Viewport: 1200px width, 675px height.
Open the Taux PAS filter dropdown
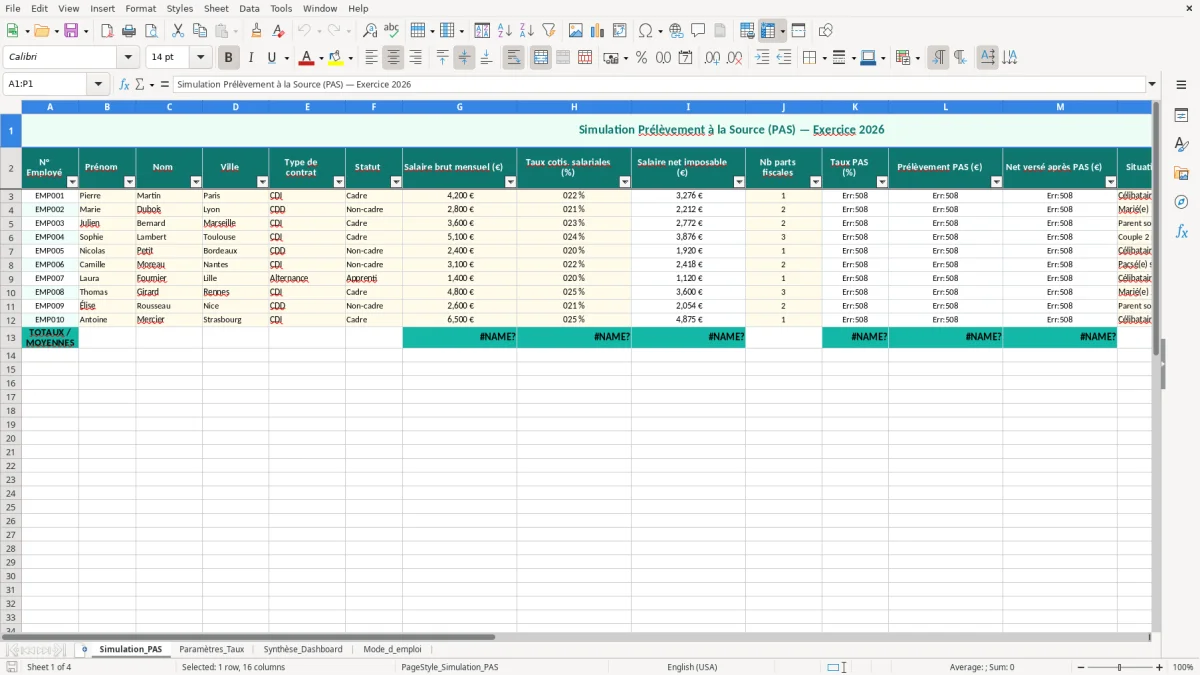pyautogui.click(x=881, y=182)
